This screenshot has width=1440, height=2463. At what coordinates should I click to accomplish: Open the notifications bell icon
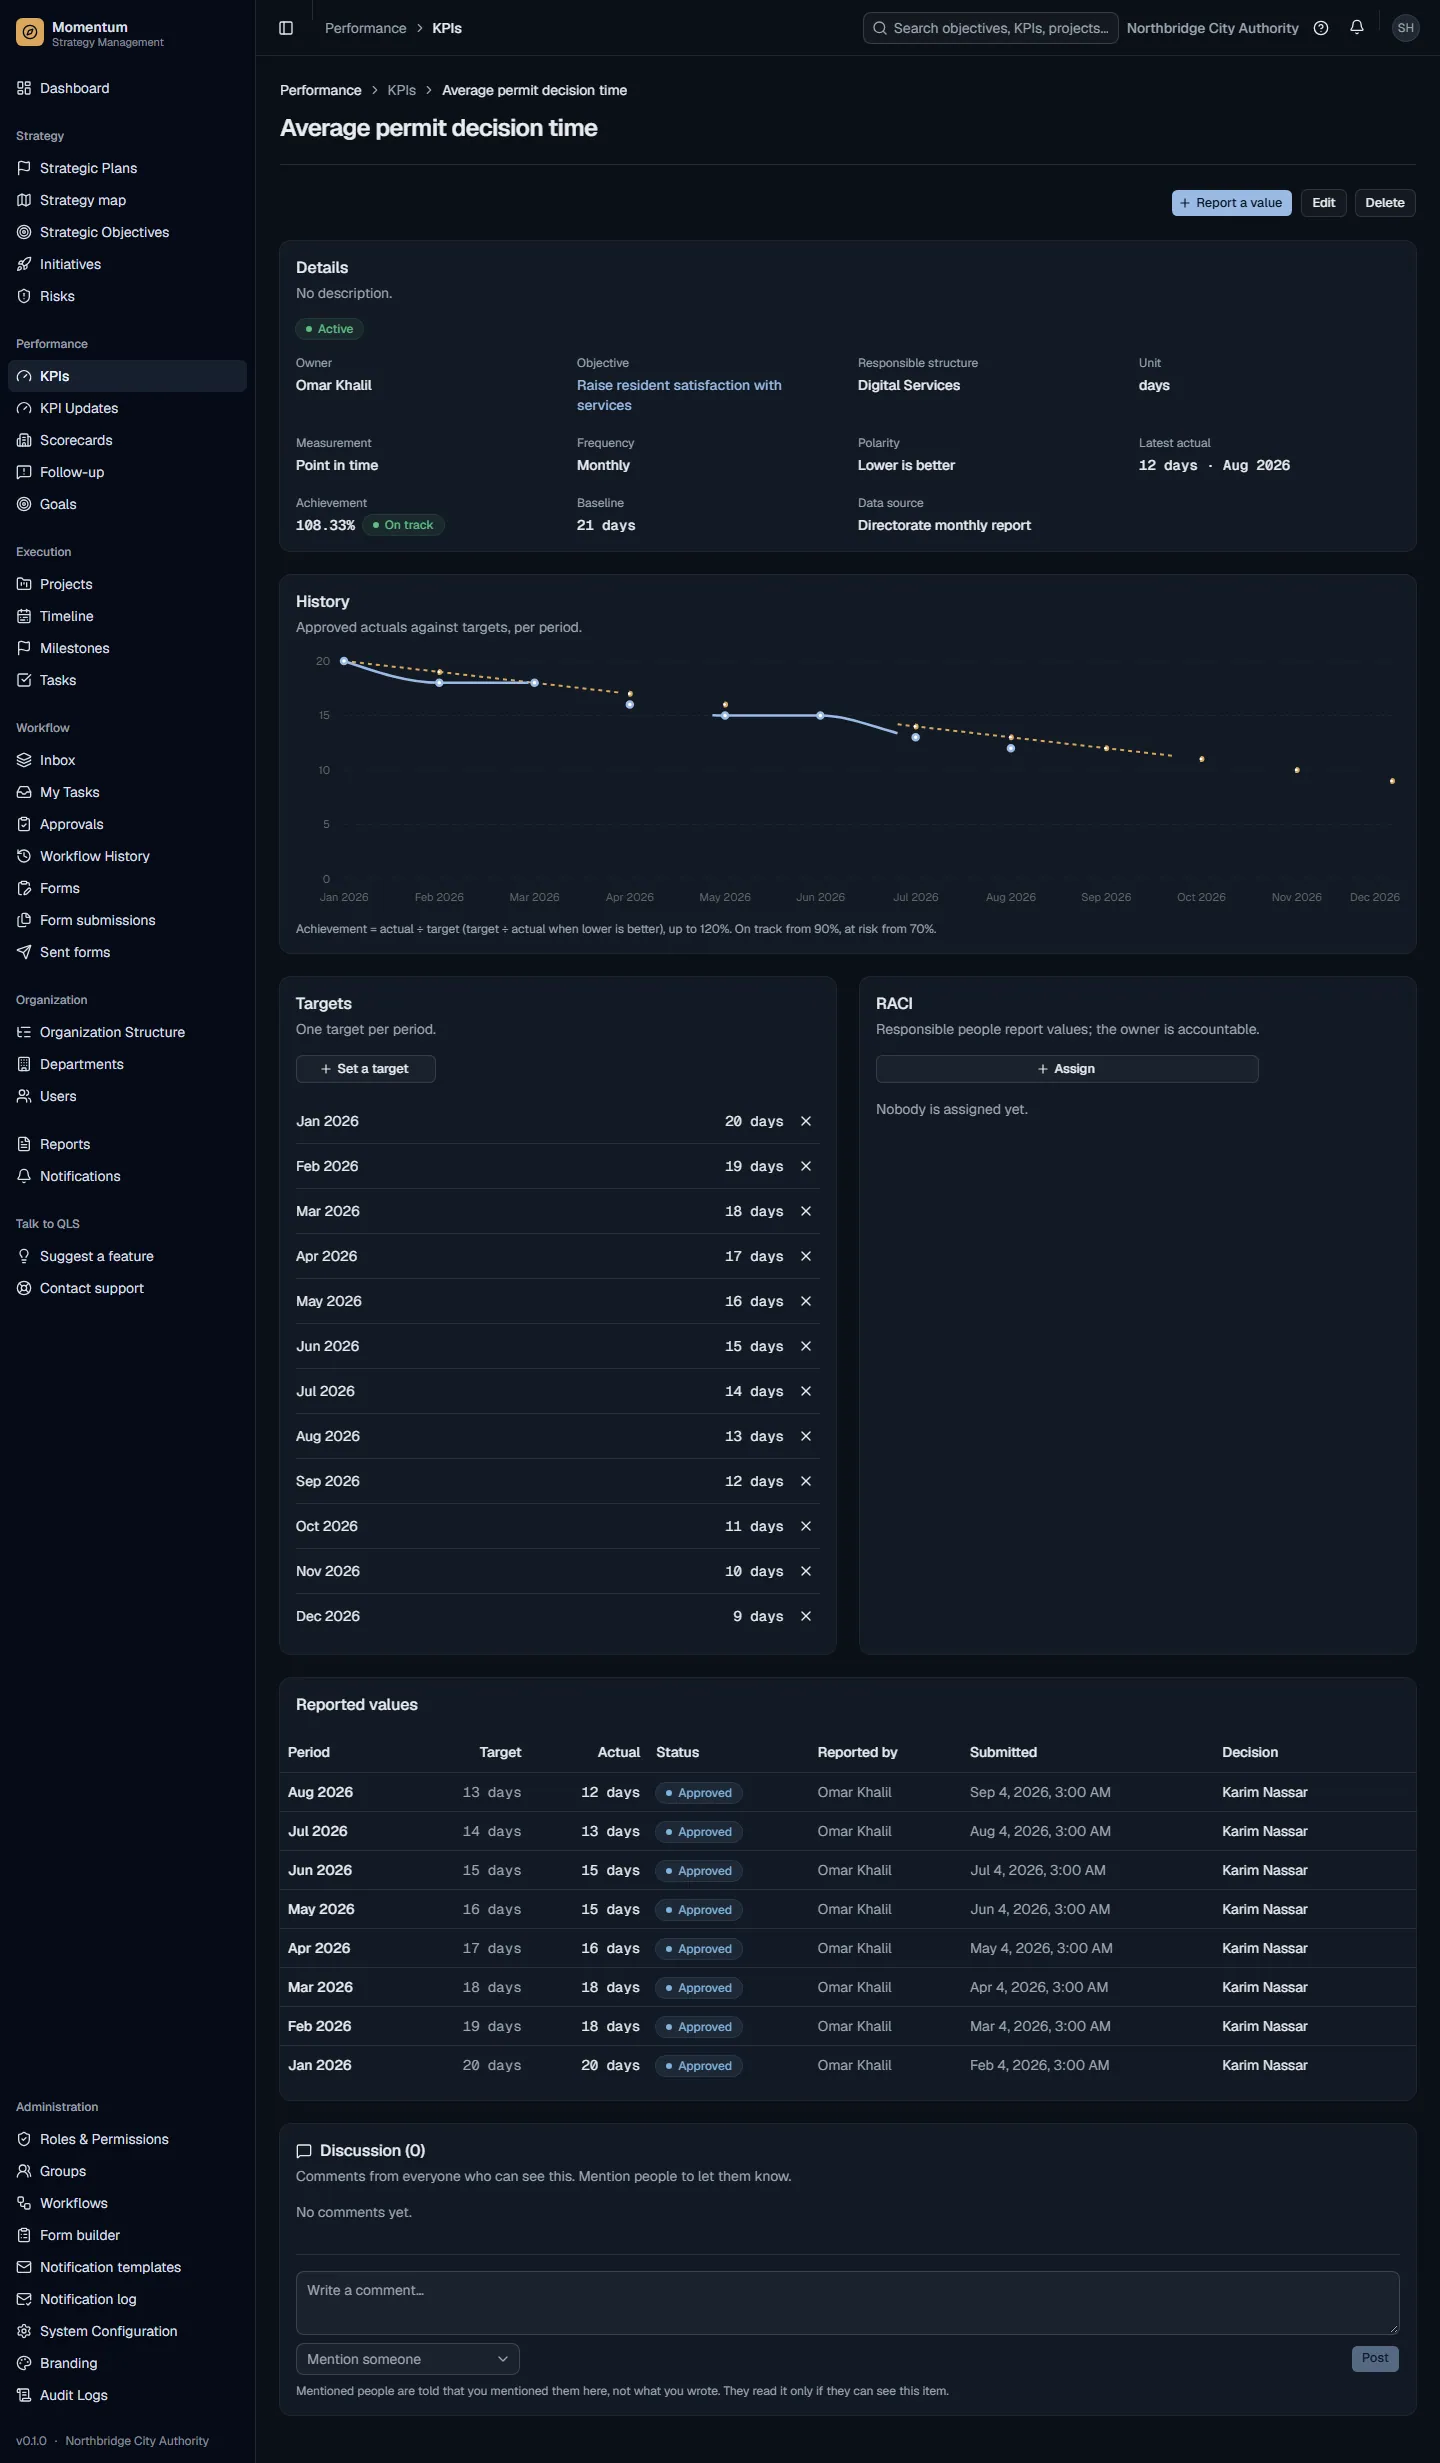(1357, 28)
